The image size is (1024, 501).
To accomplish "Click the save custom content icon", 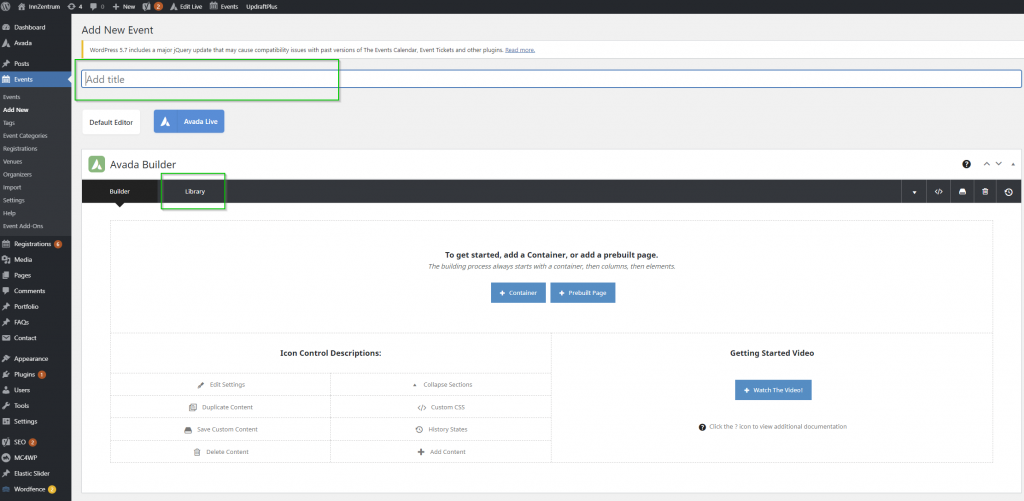I will coord(962,191).
